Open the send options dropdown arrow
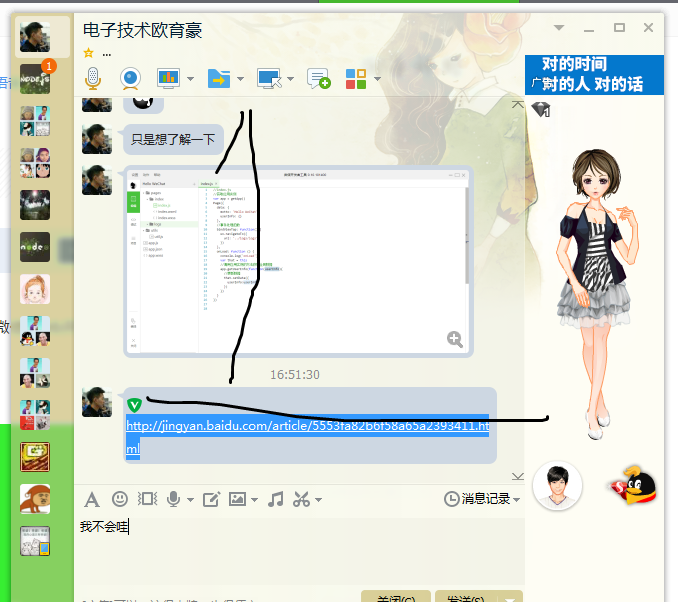678x602 pixels. tap(510, 599)
